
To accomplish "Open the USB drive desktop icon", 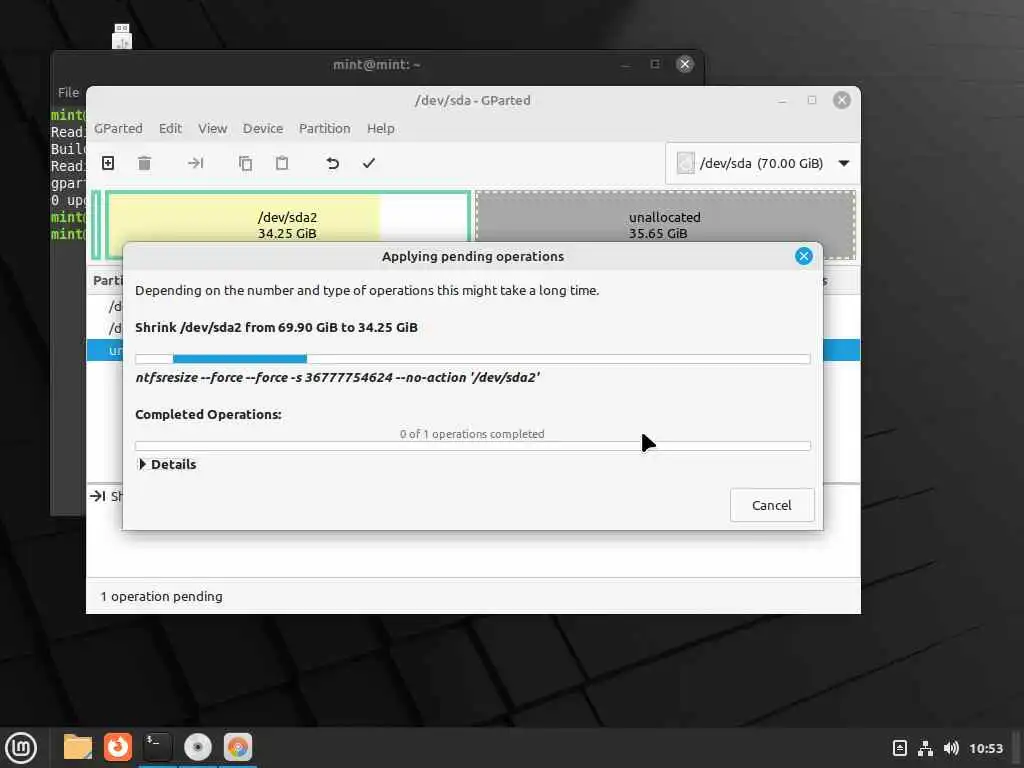I will click(122, 37).
